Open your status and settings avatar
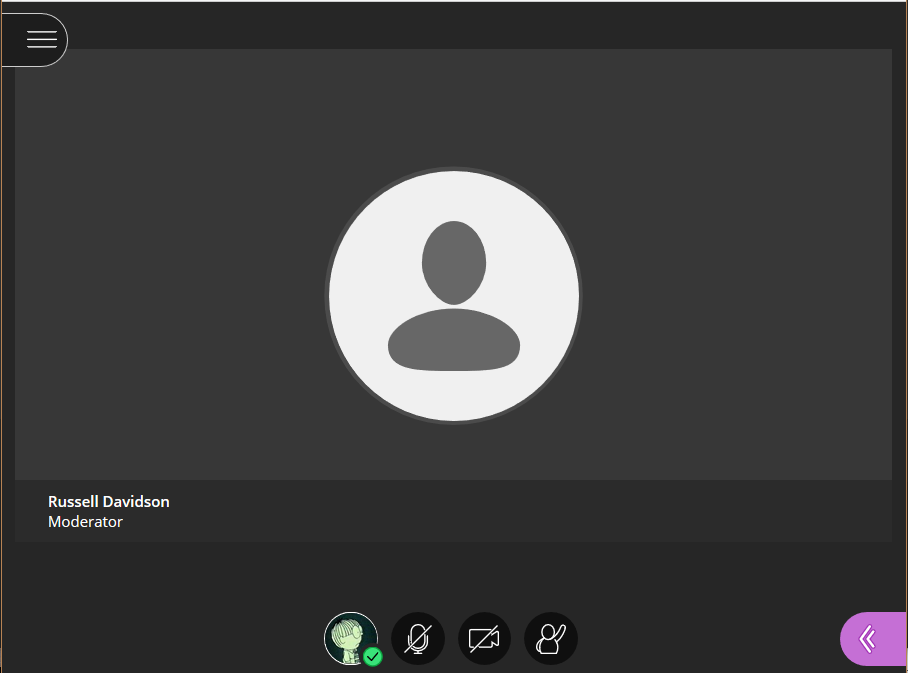The height and width of the screenshot is (673, 908). [x=350, y=638]
